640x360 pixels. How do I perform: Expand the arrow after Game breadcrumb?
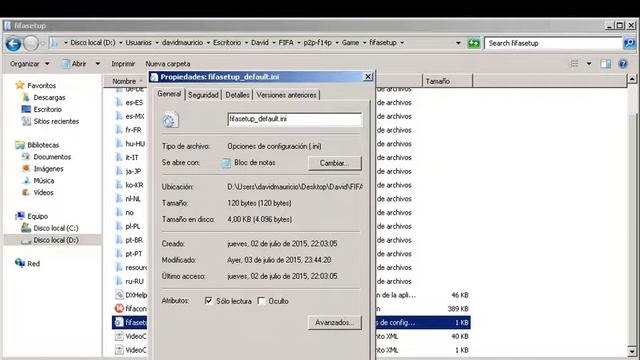coord(364,42)
